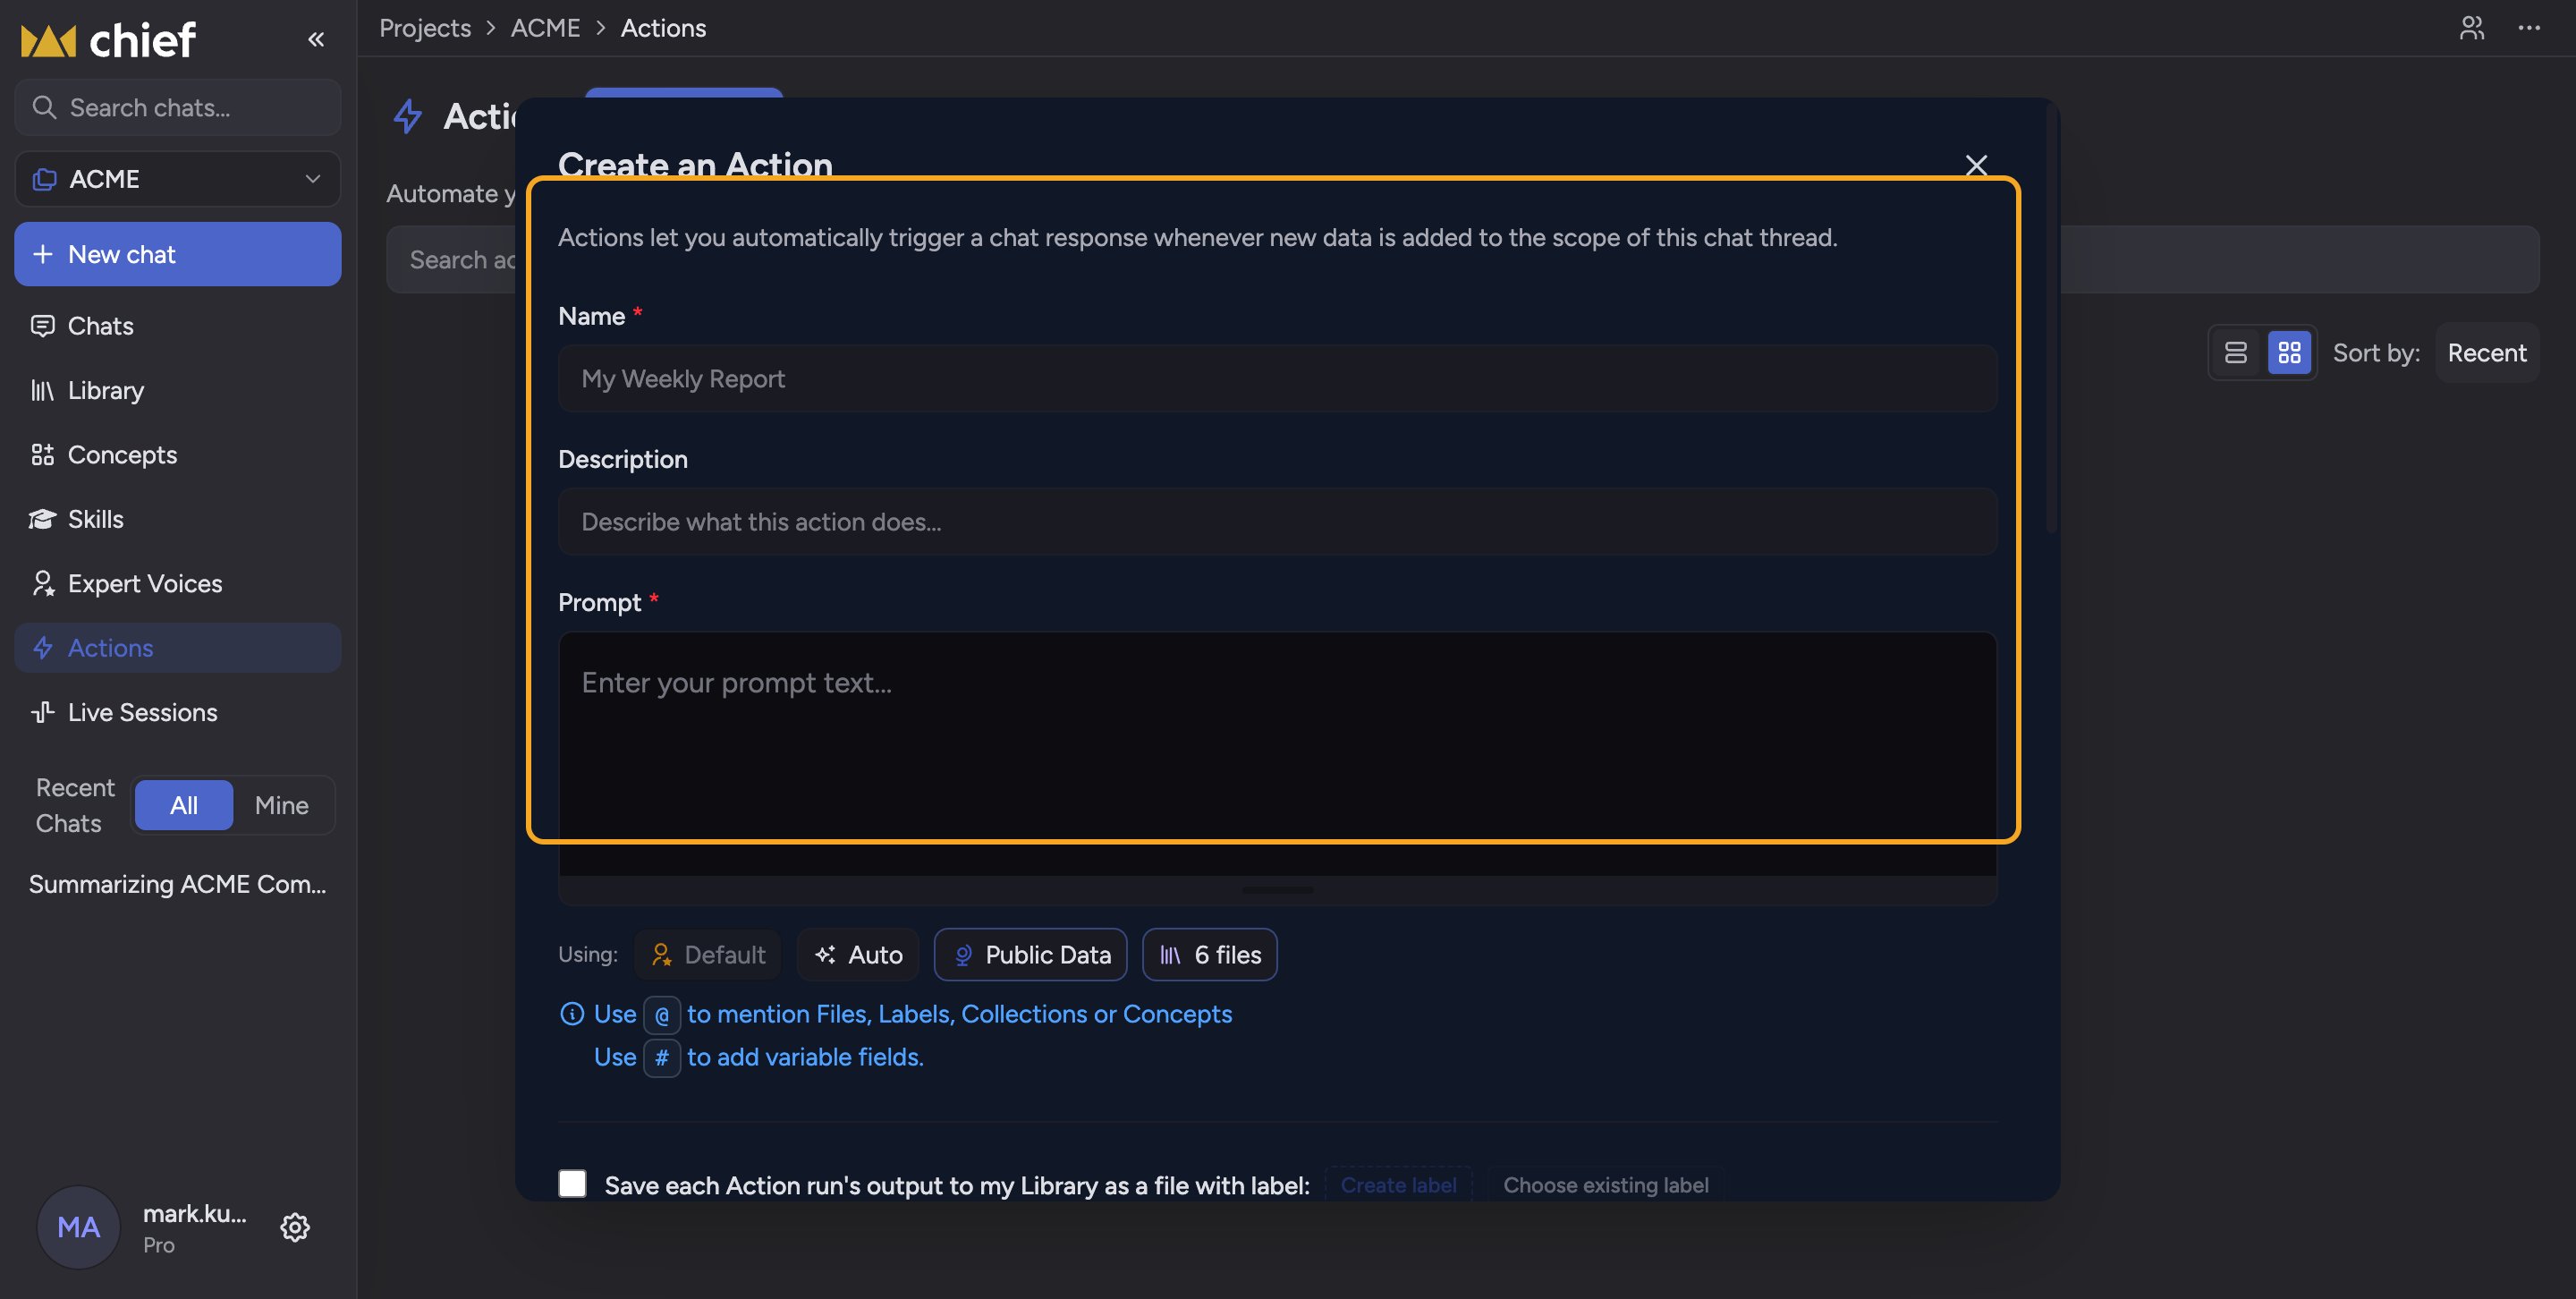This screenshot has height=1299, width=2576.
Task: Open the Search chats field
Action: 178,107
